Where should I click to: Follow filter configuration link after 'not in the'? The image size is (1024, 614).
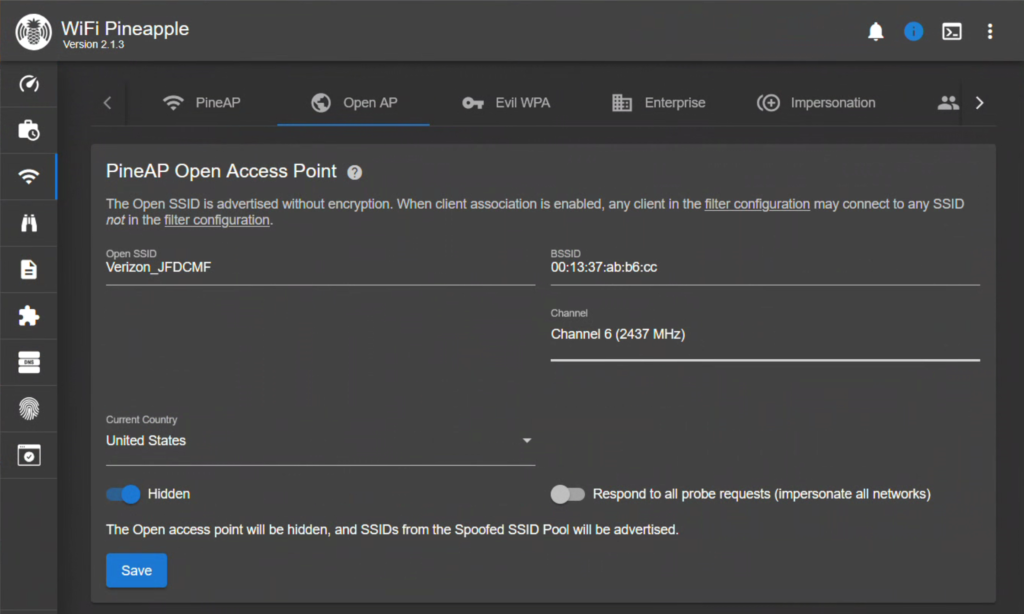217,220
